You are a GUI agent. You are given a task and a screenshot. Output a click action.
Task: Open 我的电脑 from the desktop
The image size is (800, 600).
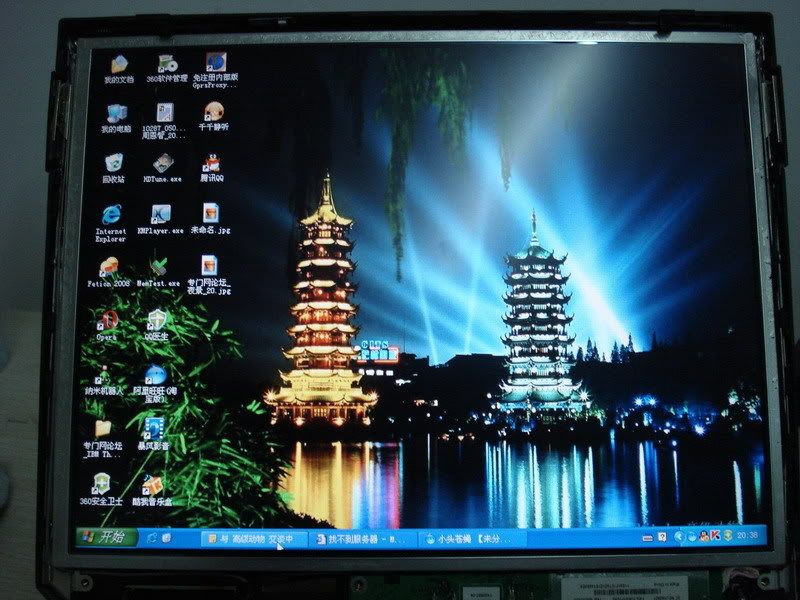click(115, 112)
